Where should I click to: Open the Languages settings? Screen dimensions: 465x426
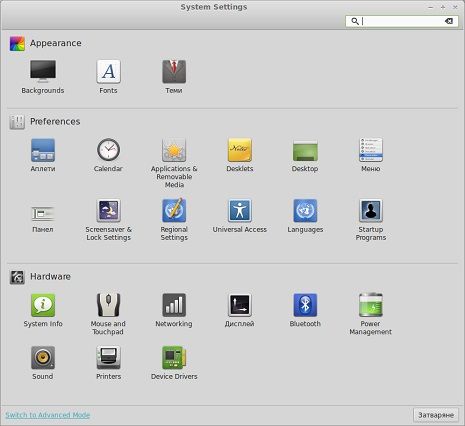click(x=305, y=210)
